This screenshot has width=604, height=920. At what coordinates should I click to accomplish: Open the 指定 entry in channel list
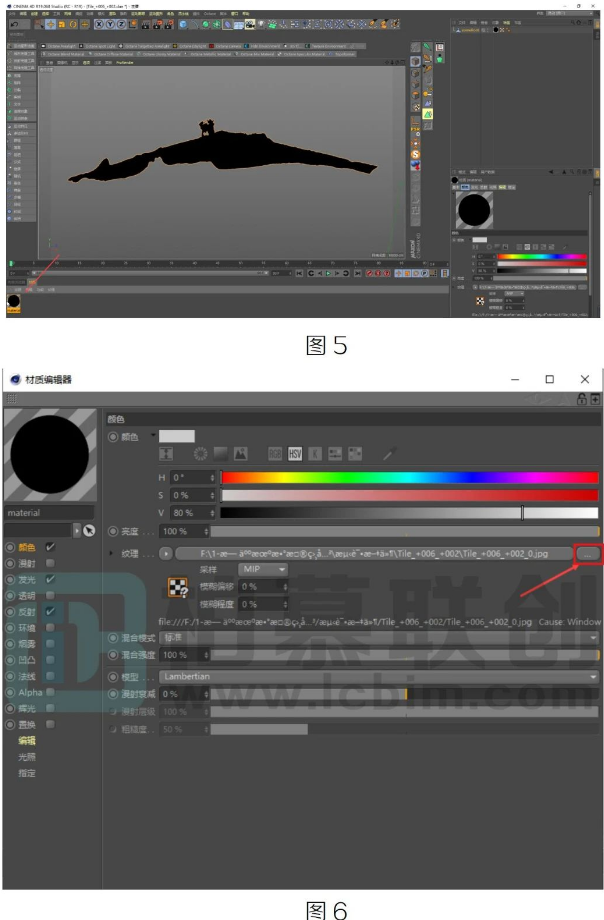click(x=27, y=773)
